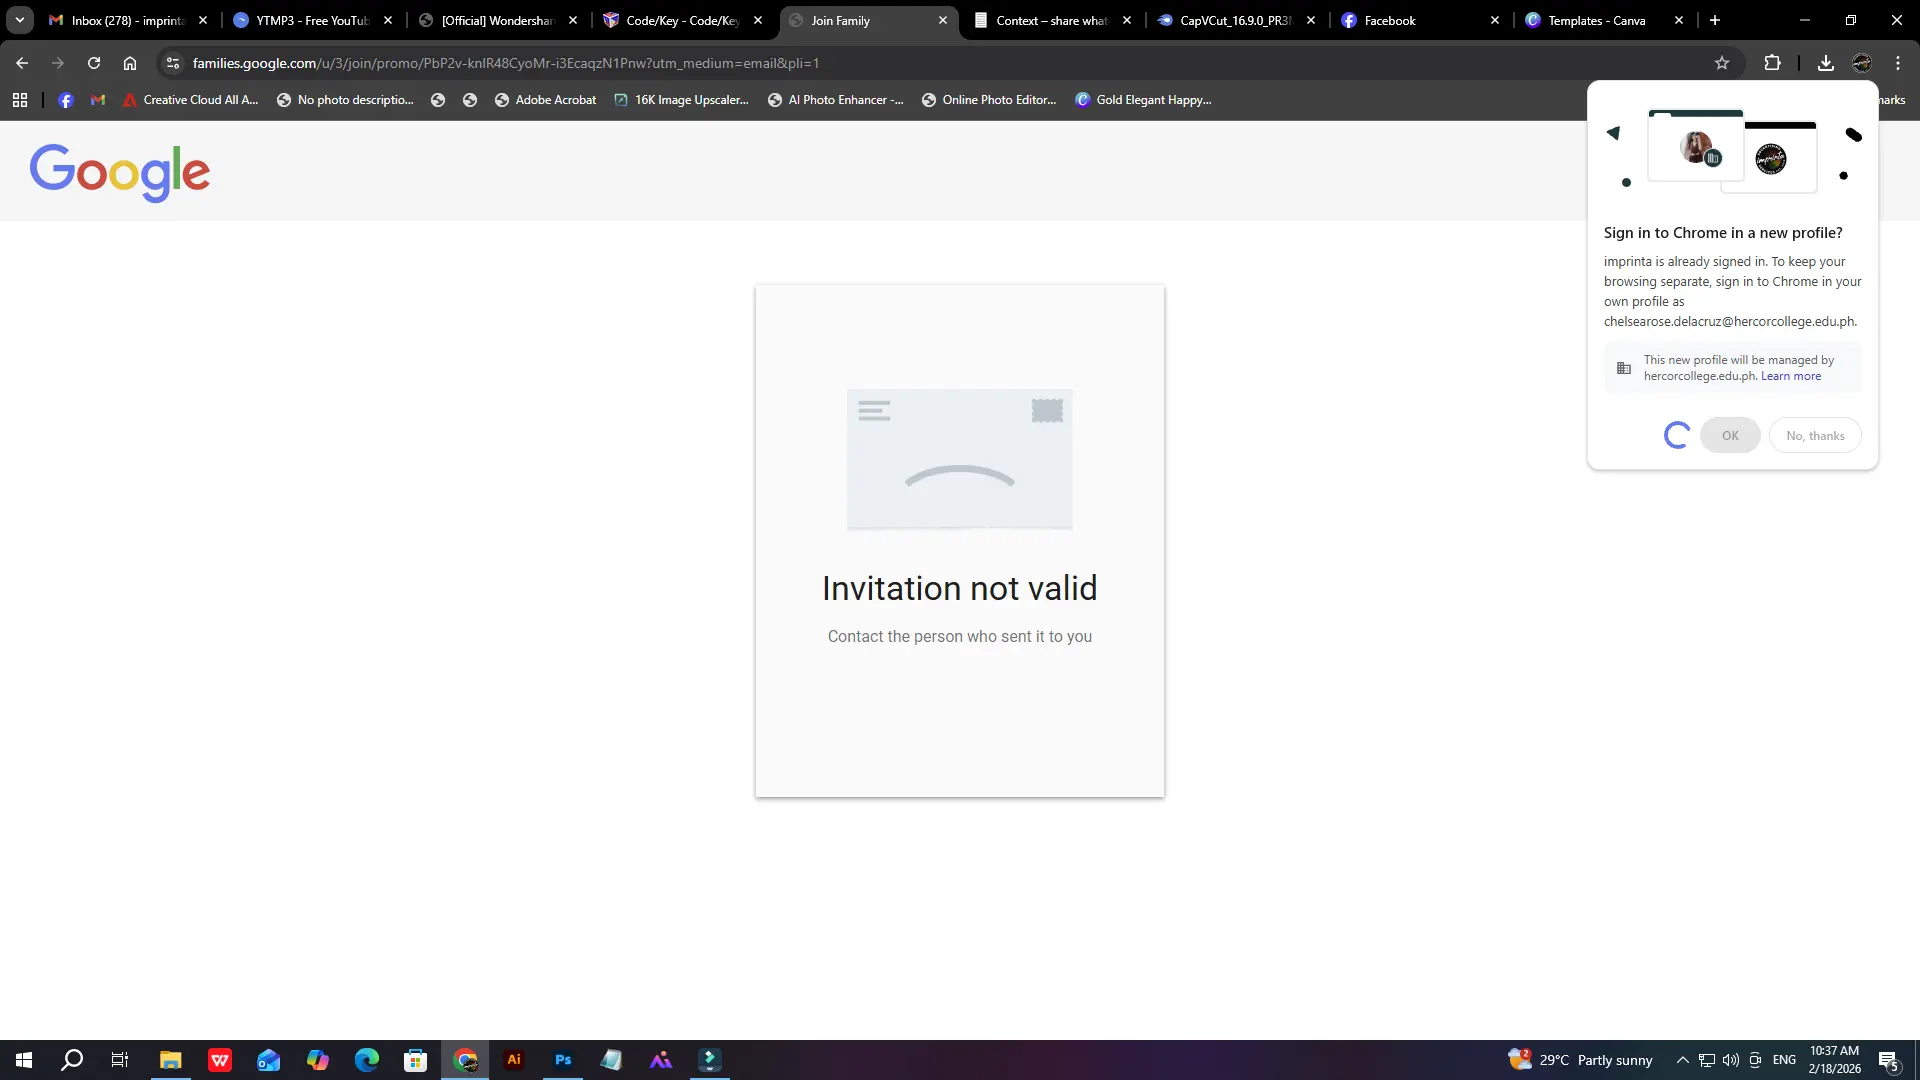1920x1080 pixels.
Task: Open the bookmarks apps grid icon
Action: [20, 100]
